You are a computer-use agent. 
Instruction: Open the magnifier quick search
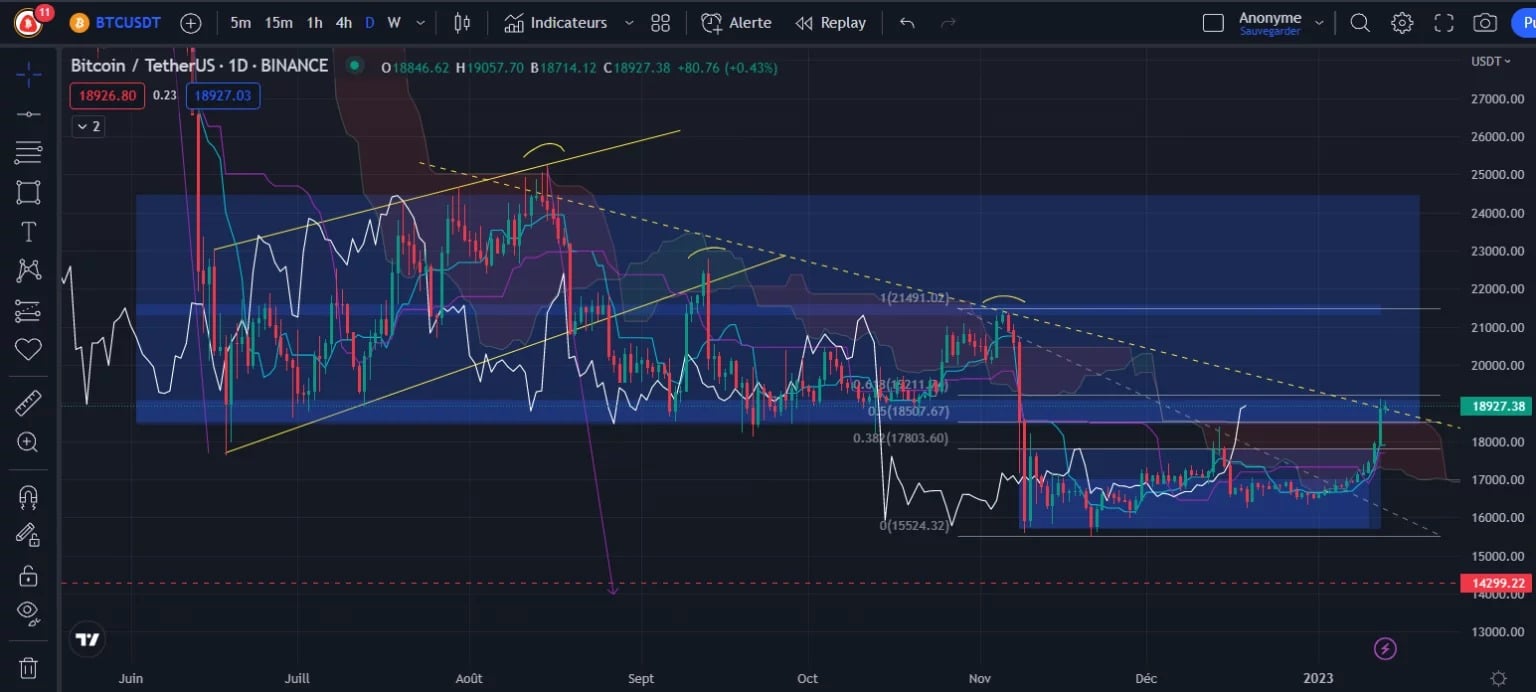1360,23
